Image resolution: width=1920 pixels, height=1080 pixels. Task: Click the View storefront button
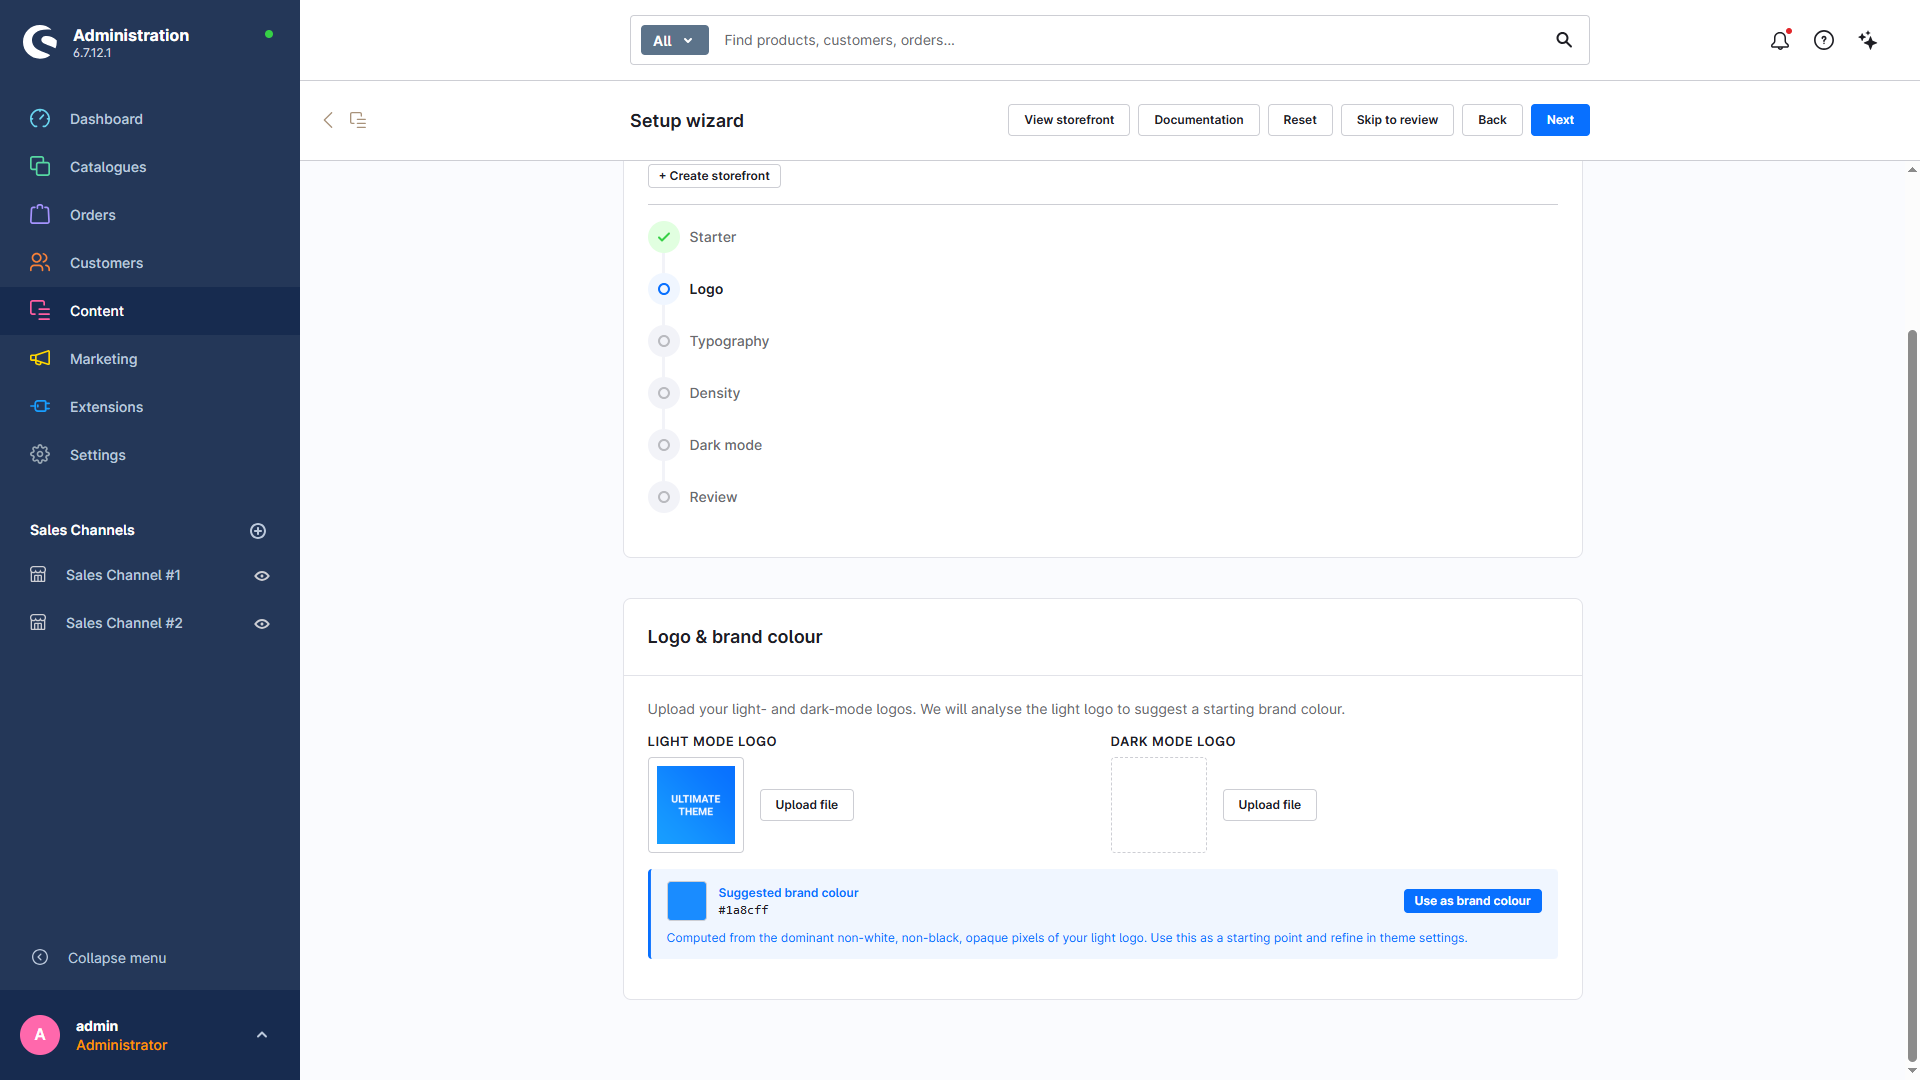1069,120
